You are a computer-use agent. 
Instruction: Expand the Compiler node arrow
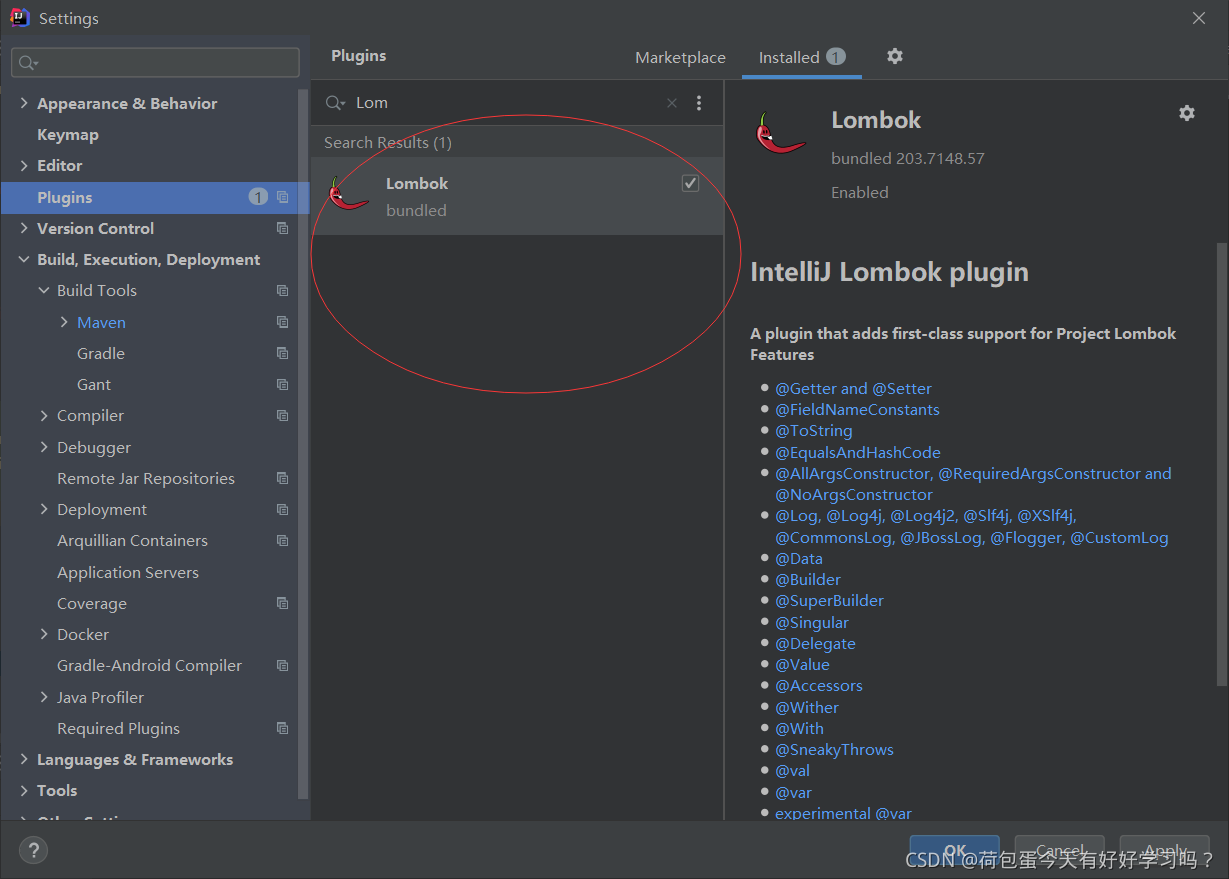(x=44, y=415)
